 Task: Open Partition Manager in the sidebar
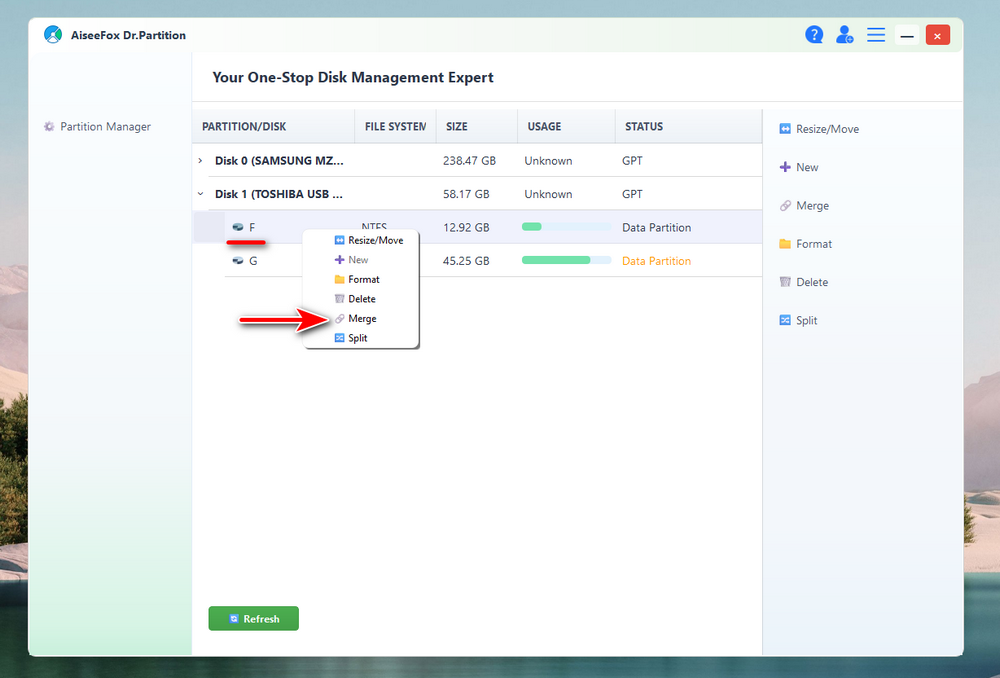[x=104, y=127]
